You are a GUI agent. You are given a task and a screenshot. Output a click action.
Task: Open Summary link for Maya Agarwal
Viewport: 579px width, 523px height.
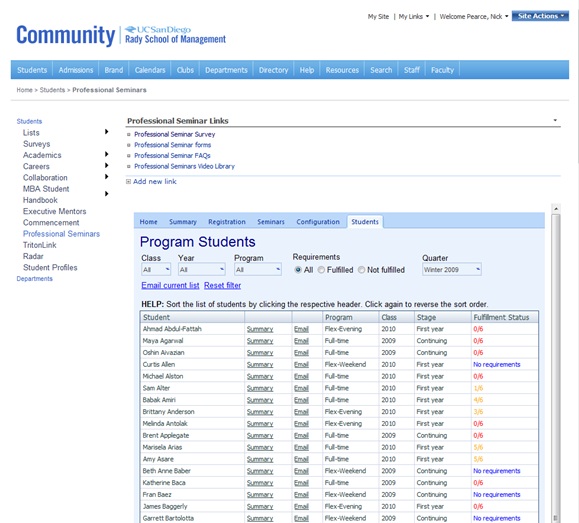[260, 341]
